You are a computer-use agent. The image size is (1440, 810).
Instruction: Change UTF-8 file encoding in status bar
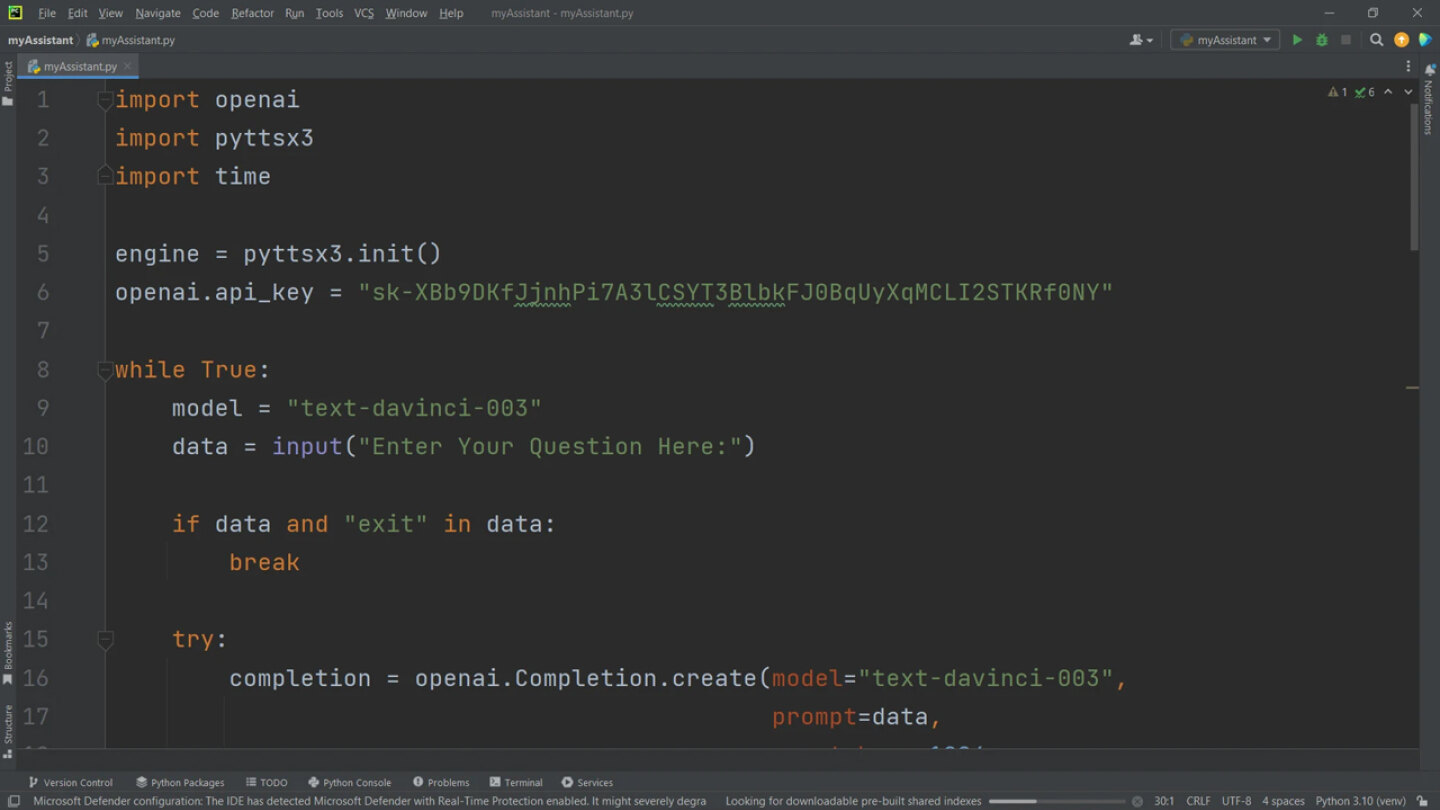click(x=1236, y=801)
